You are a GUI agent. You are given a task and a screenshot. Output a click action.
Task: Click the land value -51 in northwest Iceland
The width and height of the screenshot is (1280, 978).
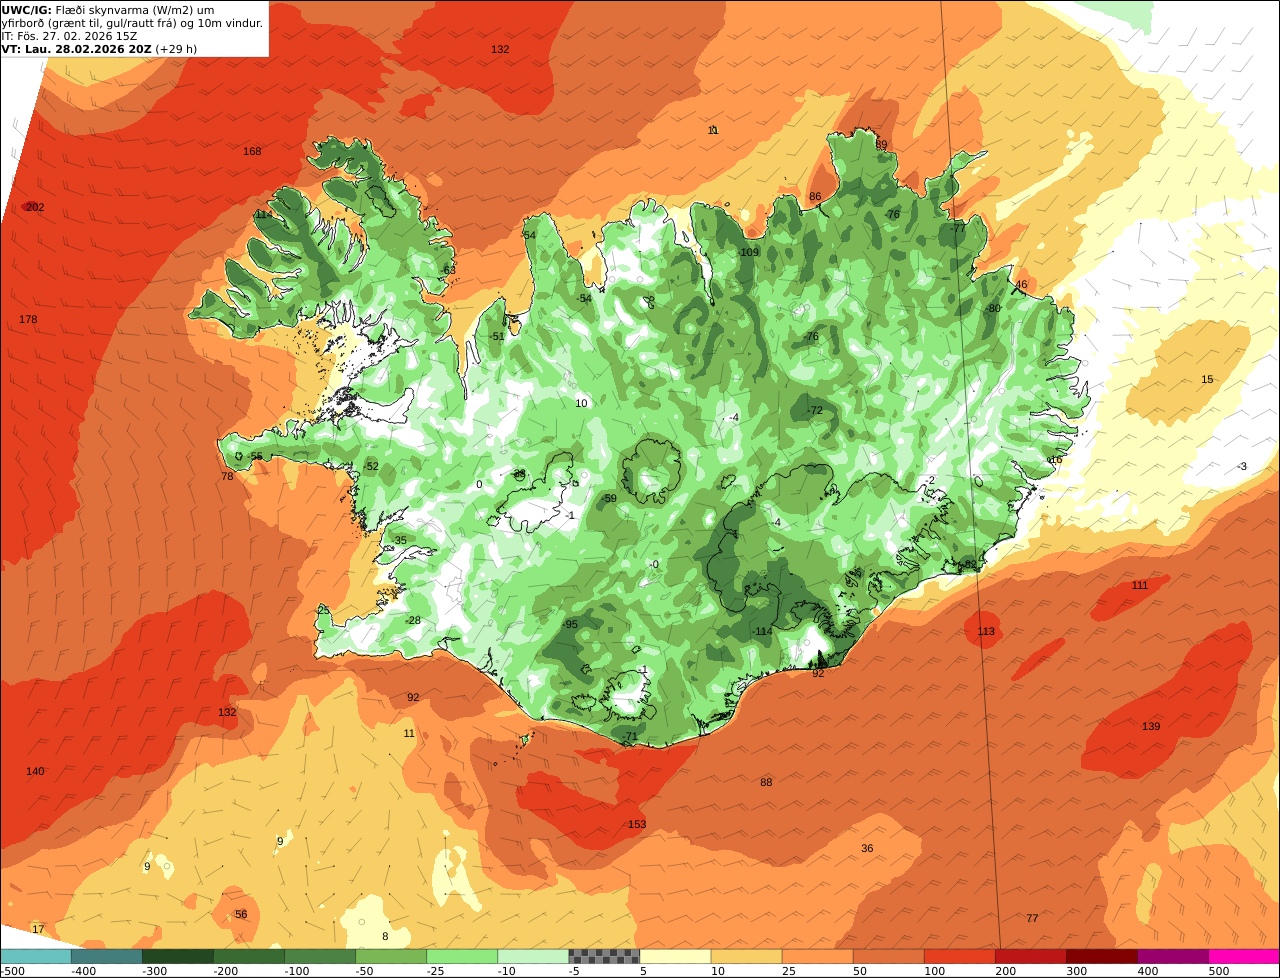[497, 336]
